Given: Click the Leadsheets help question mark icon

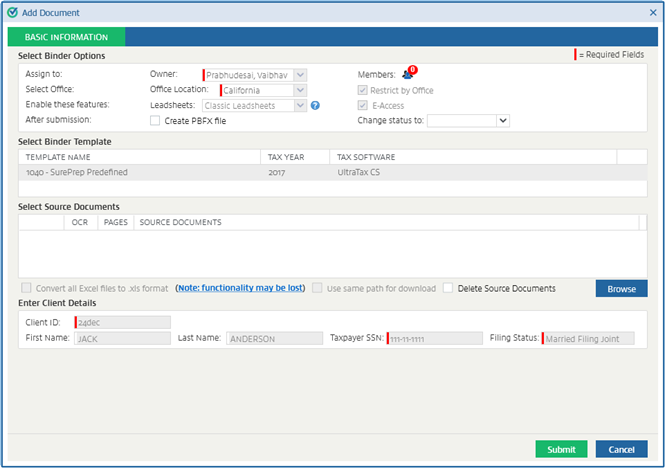Looking at the screenshot, I should (x=315, y=105).
